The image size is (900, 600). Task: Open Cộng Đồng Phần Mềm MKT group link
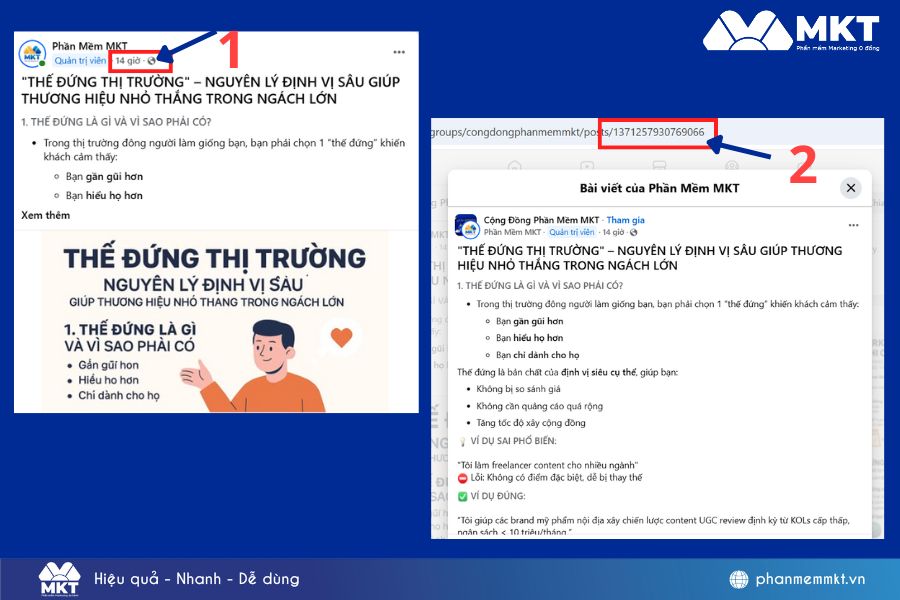[541, 220]
